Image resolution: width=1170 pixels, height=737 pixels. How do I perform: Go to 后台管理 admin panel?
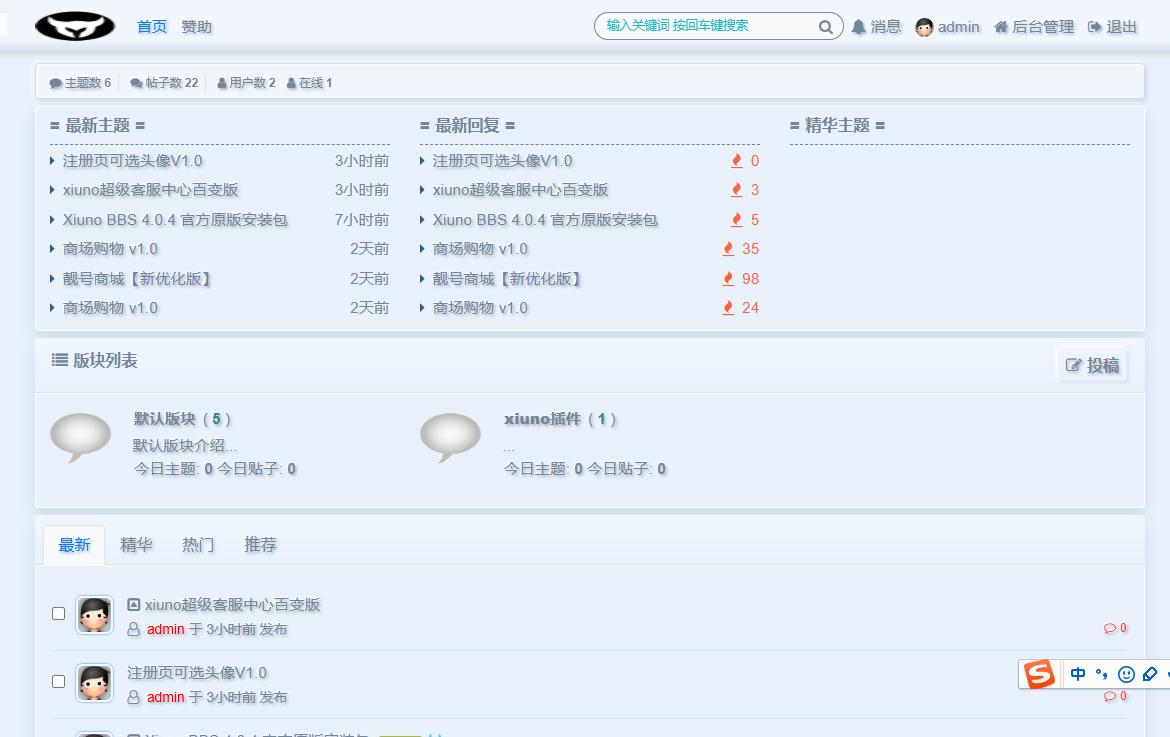(1034, 27)
